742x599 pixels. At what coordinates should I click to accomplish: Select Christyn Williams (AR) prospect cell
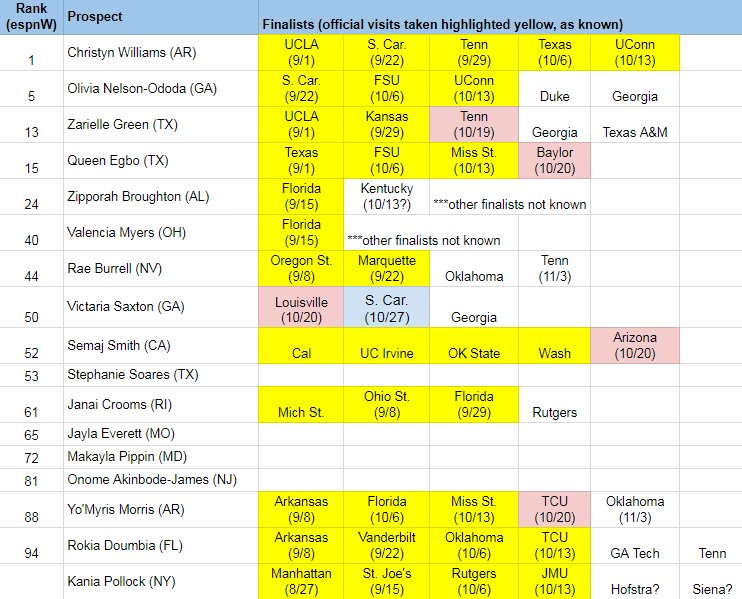click(x=161, y=53)
